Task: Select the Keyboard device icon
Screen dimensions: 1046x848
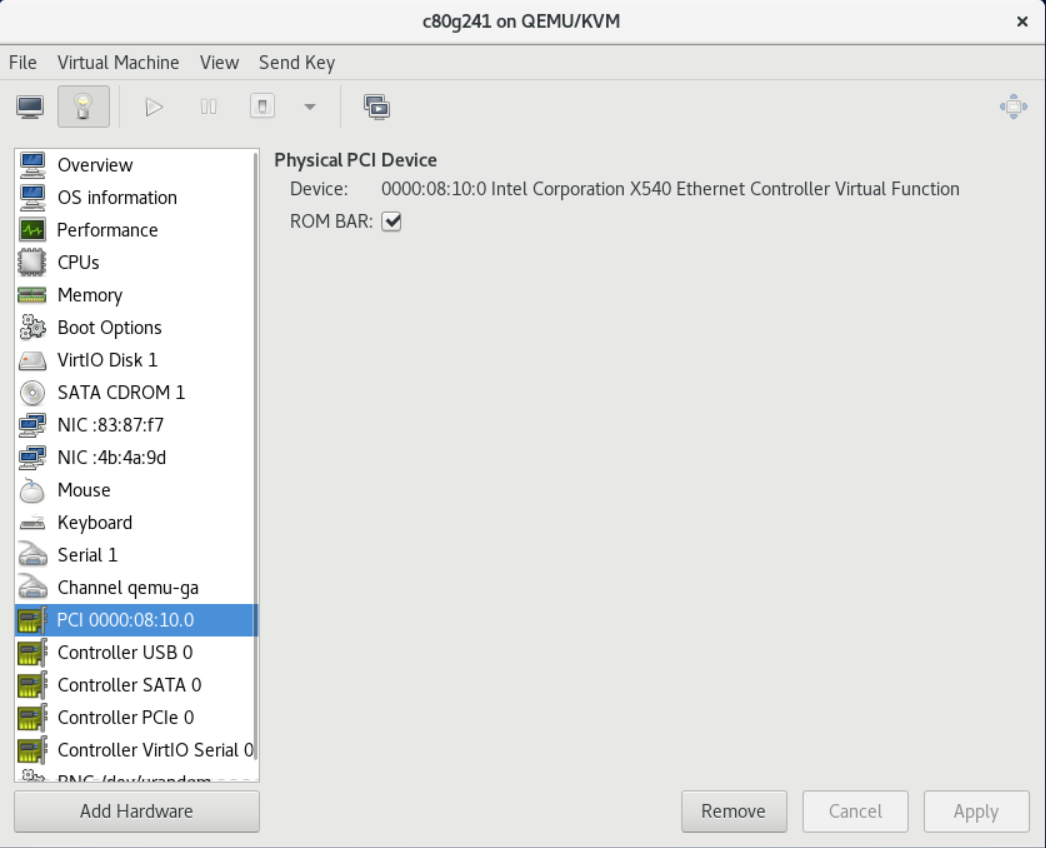Action: point(32,522)
